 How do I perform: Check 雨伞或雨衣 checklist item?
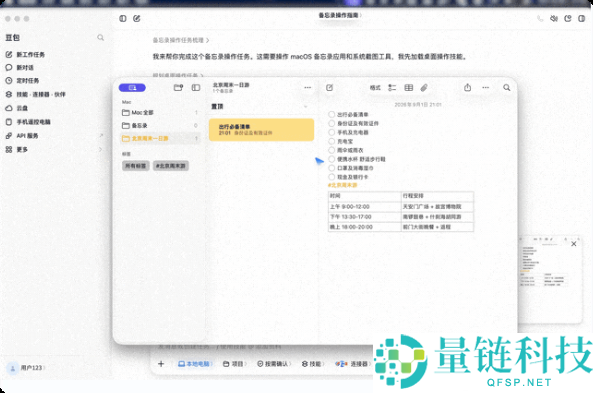(331, 150)
